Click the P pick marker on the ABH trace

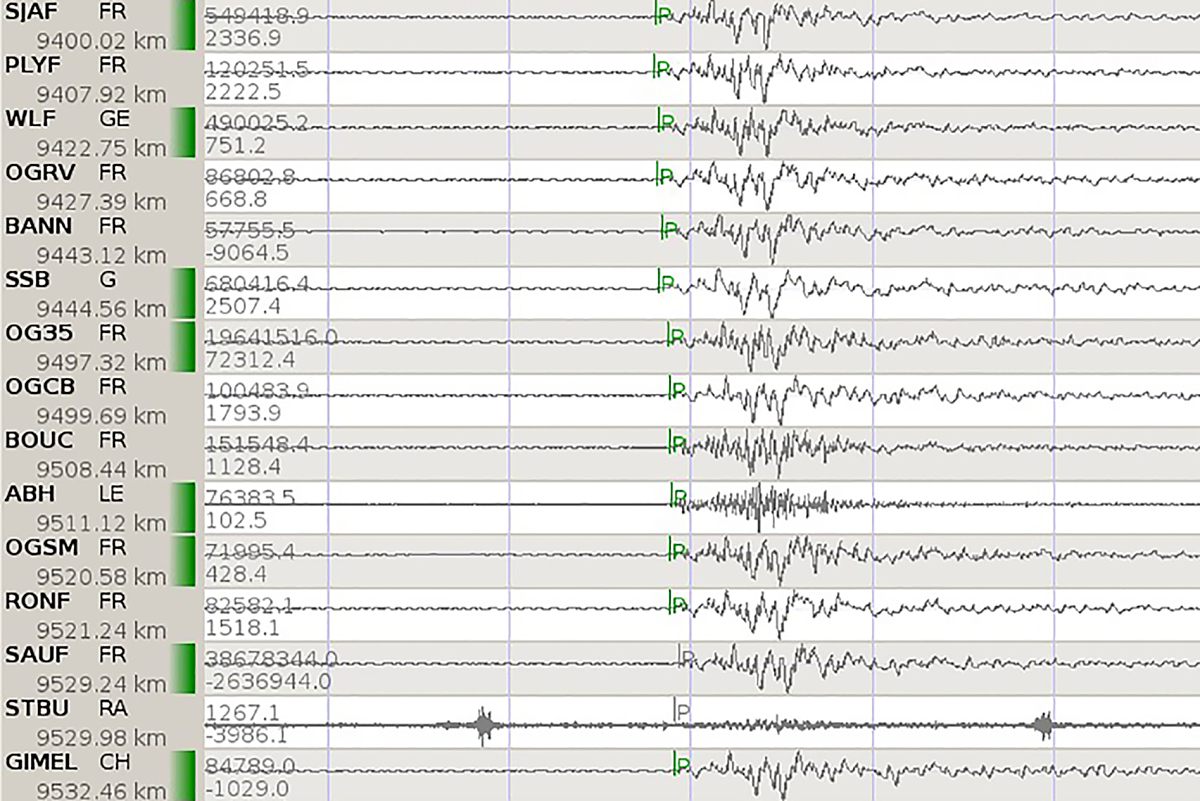pos(678,496)
